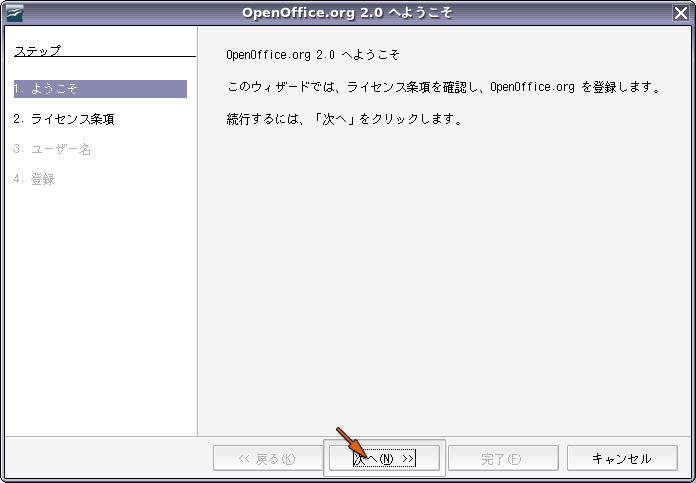Click the ステップ heading text
The image size is (696, 483).
pos(37,51)
